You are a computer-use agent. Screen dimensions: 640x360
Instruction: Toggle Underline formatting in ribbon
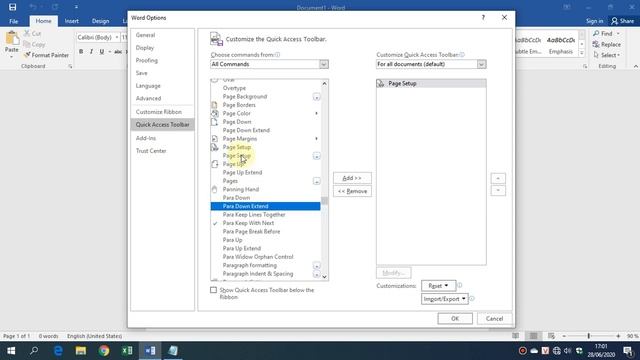click(x=102, y=51)
